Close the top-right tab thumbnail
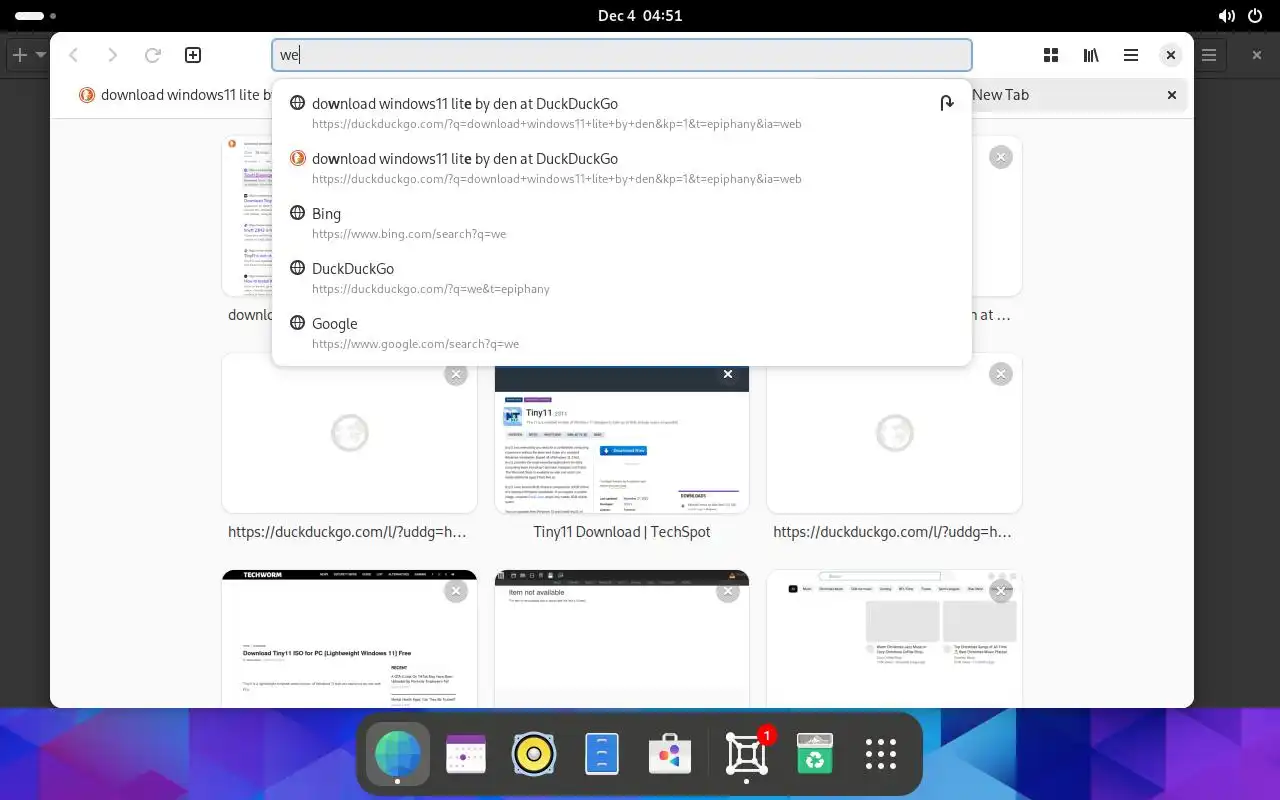This screenshot has width=1280, height=800. tap(1000, 156)
